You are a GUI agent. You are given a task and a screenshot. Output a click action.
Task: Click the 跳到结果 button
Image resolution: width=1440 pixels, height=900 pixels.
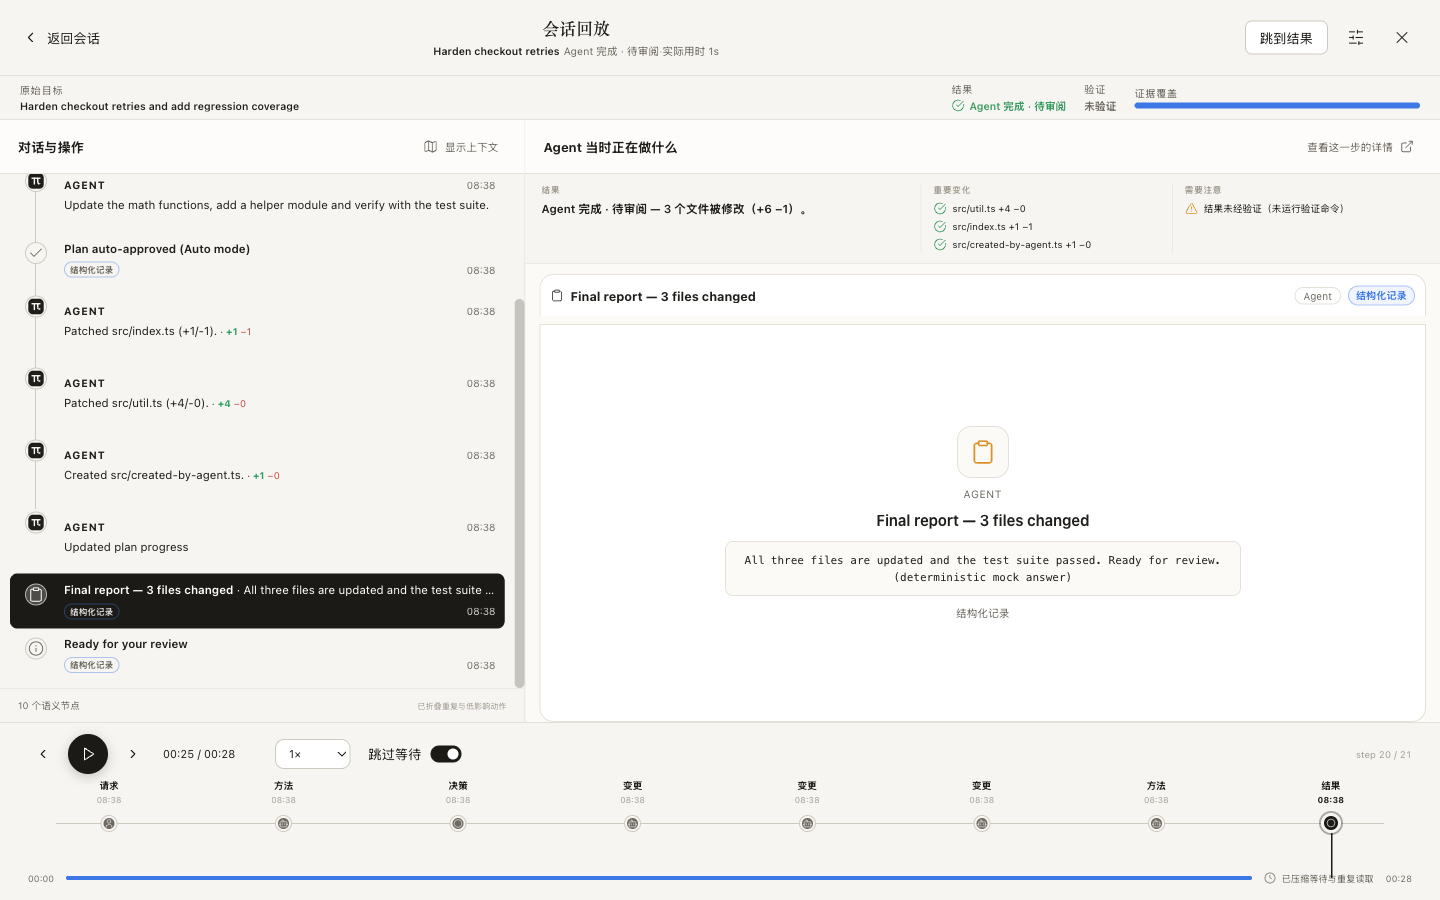(x=1286, y=38)
